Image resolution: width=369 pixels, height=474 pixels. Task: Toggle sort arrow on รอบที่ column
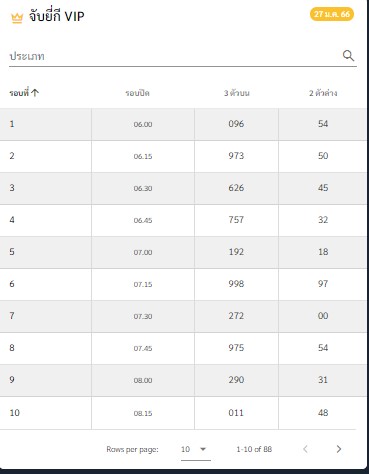(x=35, y=93)
